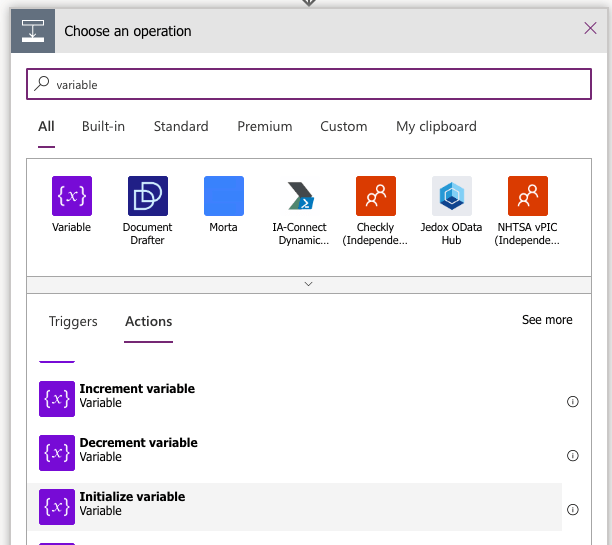Screen dimensions: 612x545
Task: Collapse the connectors list chevron
Action: coord(308,284)
